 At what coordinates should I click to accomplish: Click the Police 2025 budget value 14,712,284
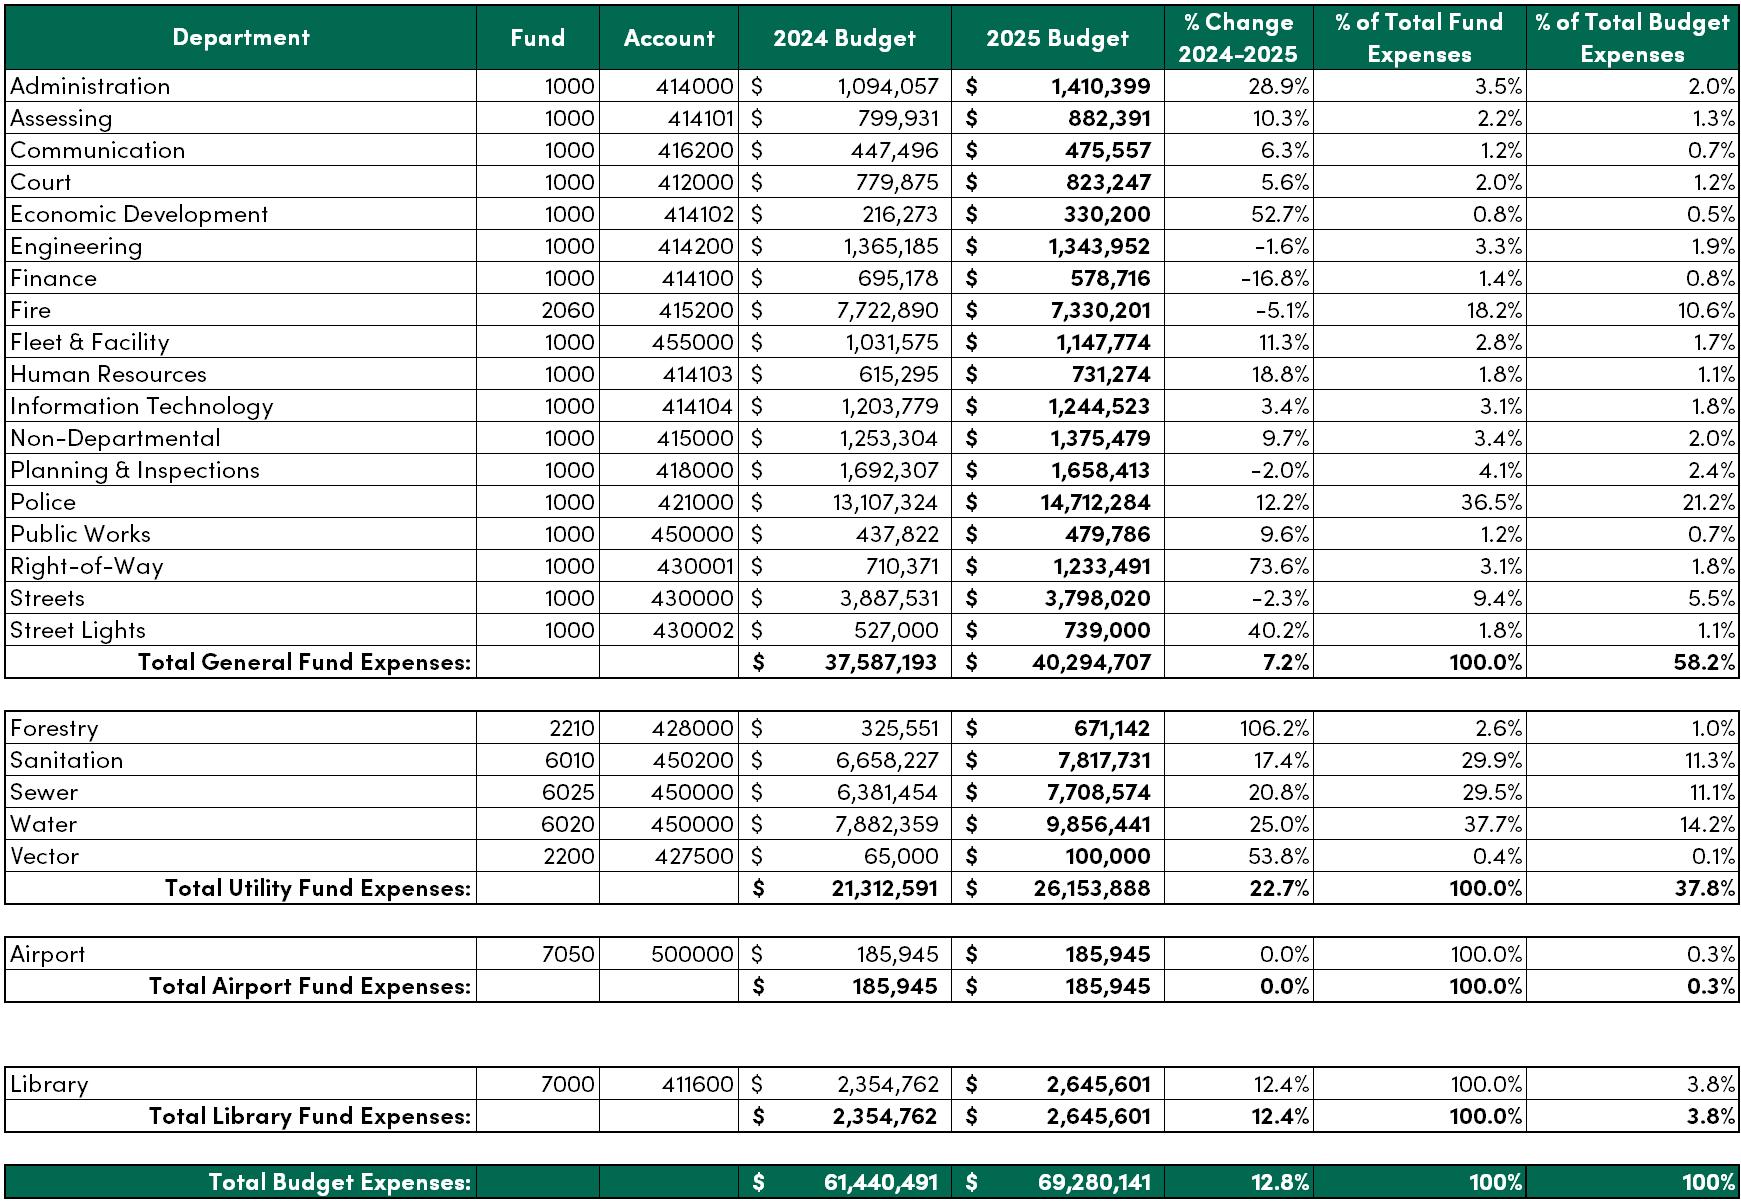pos(1095,502)
